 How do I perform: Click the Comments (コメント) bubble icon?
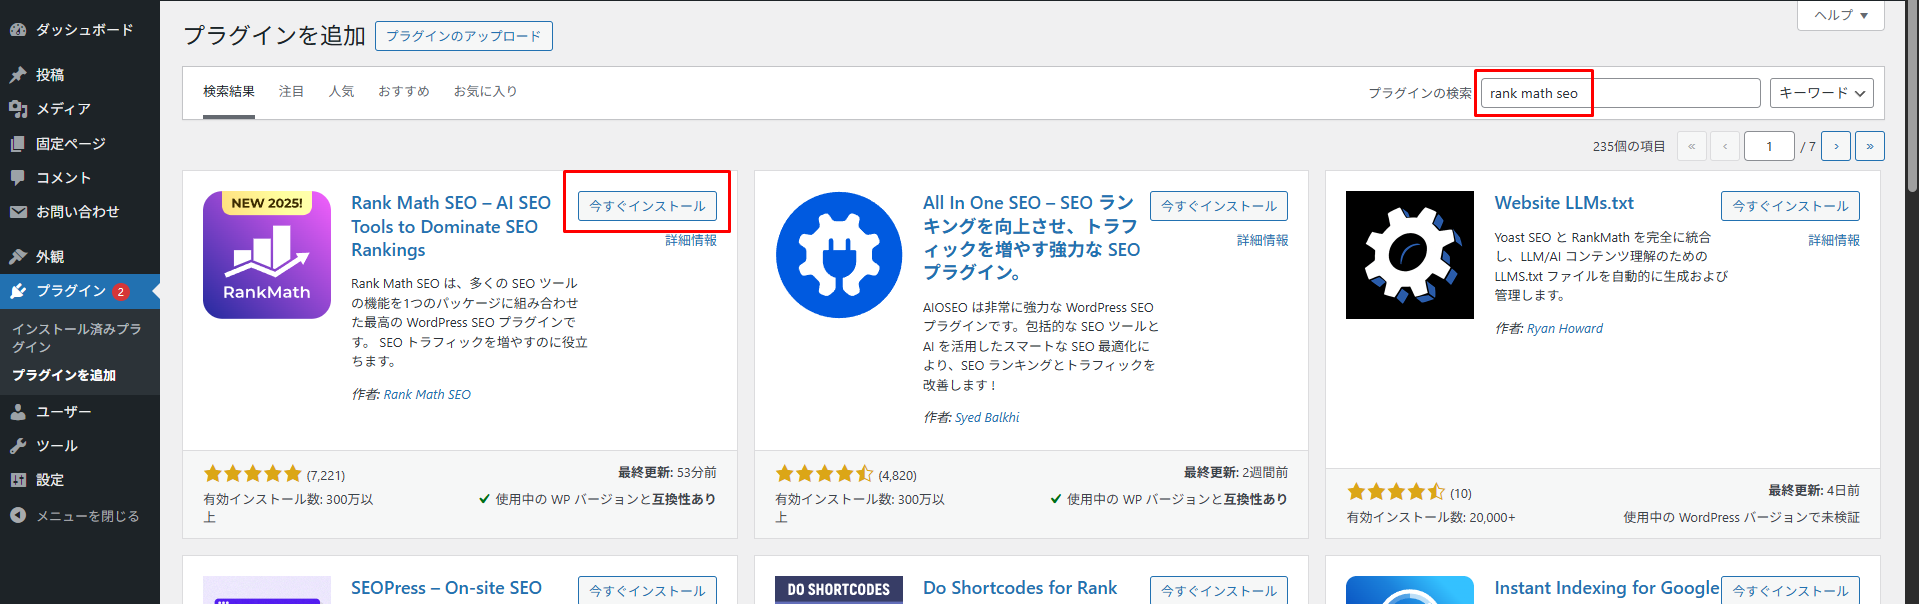coord(18,178)
